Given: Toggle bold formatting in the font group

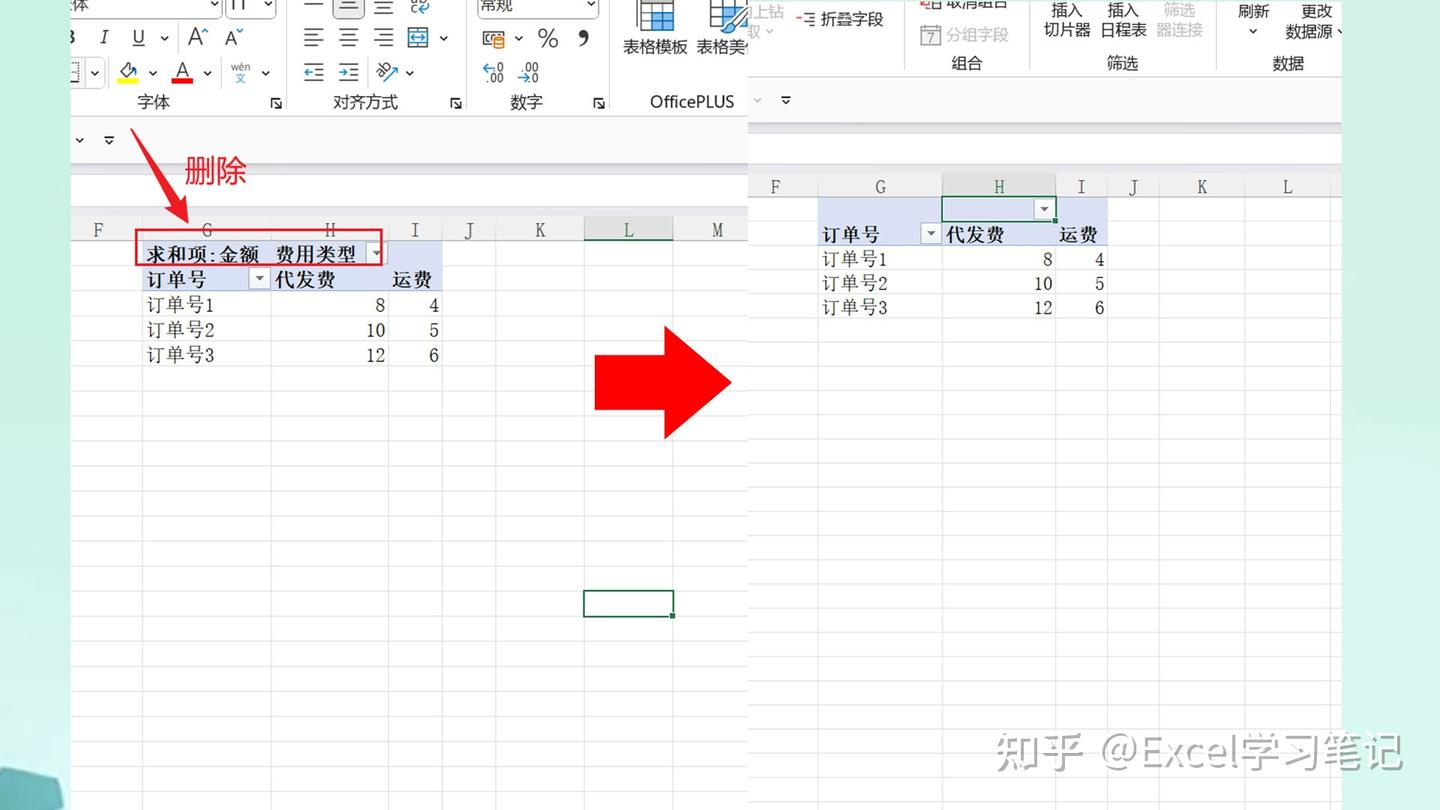Looking at the screenshot, I should click(70, 36).
